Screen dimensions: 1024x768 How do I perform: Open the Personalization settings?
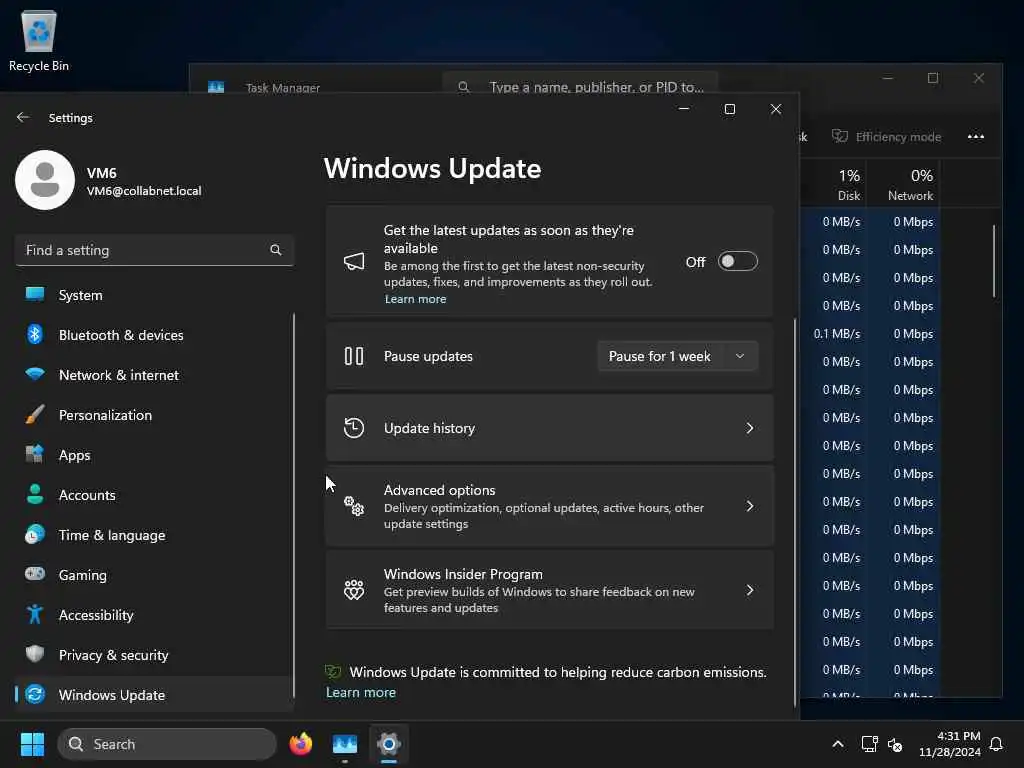(153, 415)
